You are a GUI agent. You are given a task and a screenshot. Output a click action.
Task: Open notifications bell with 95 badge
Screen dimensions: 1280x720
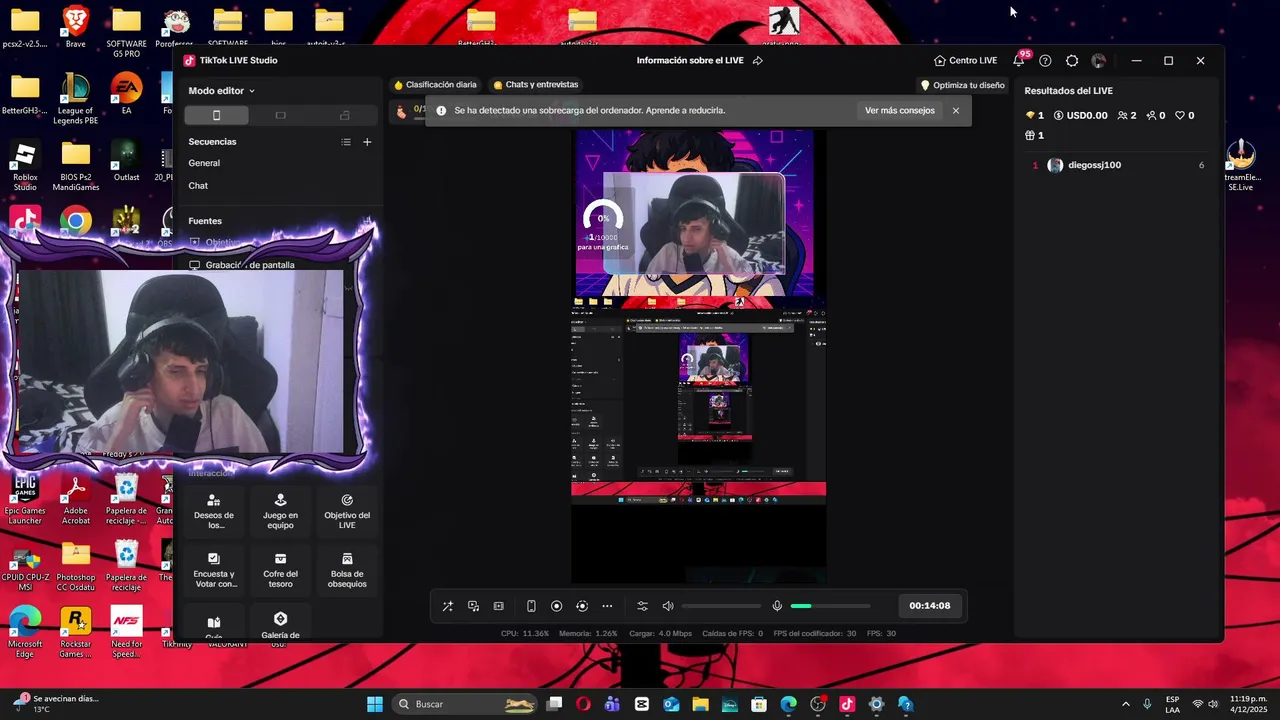(1019, 60)
